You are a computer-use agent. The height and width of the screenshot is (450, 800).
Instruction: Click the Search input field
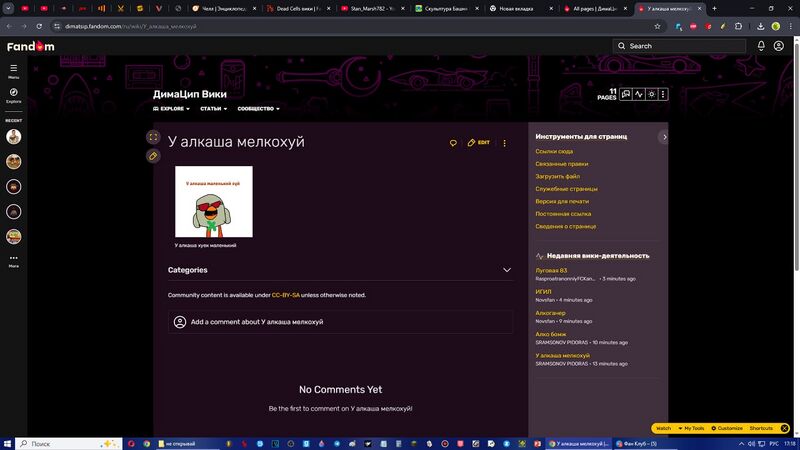[685, 46]
